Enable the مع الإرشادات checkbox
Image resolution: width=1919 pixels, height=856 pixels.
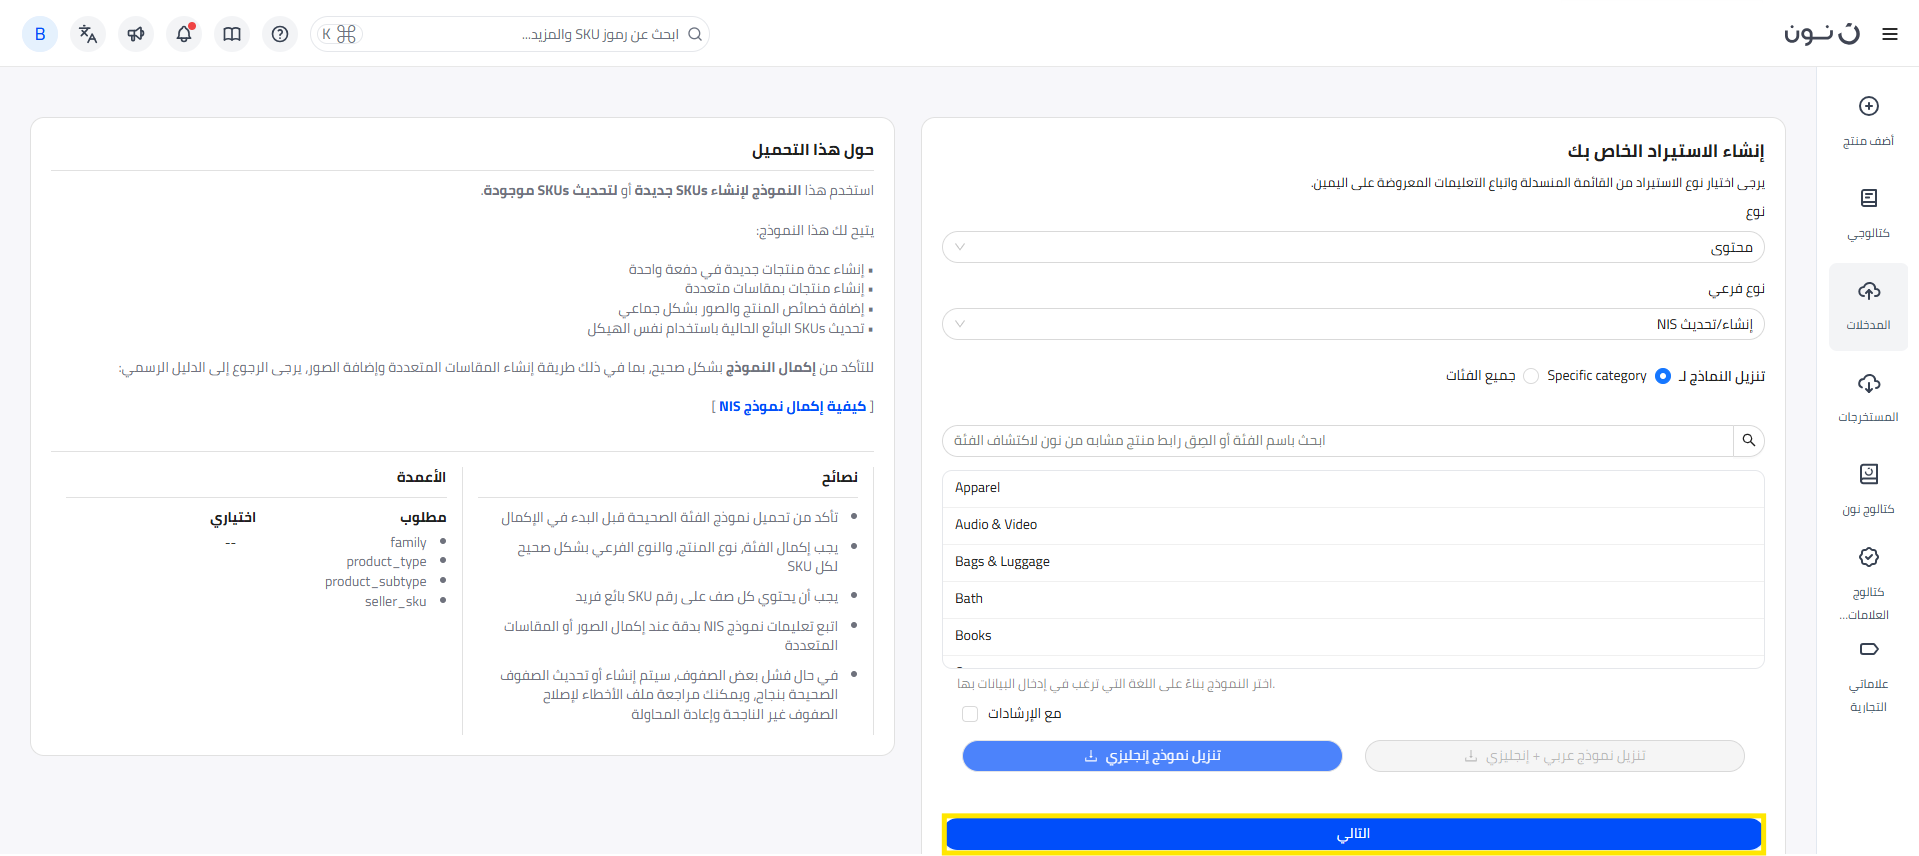(x=970, y=713)
